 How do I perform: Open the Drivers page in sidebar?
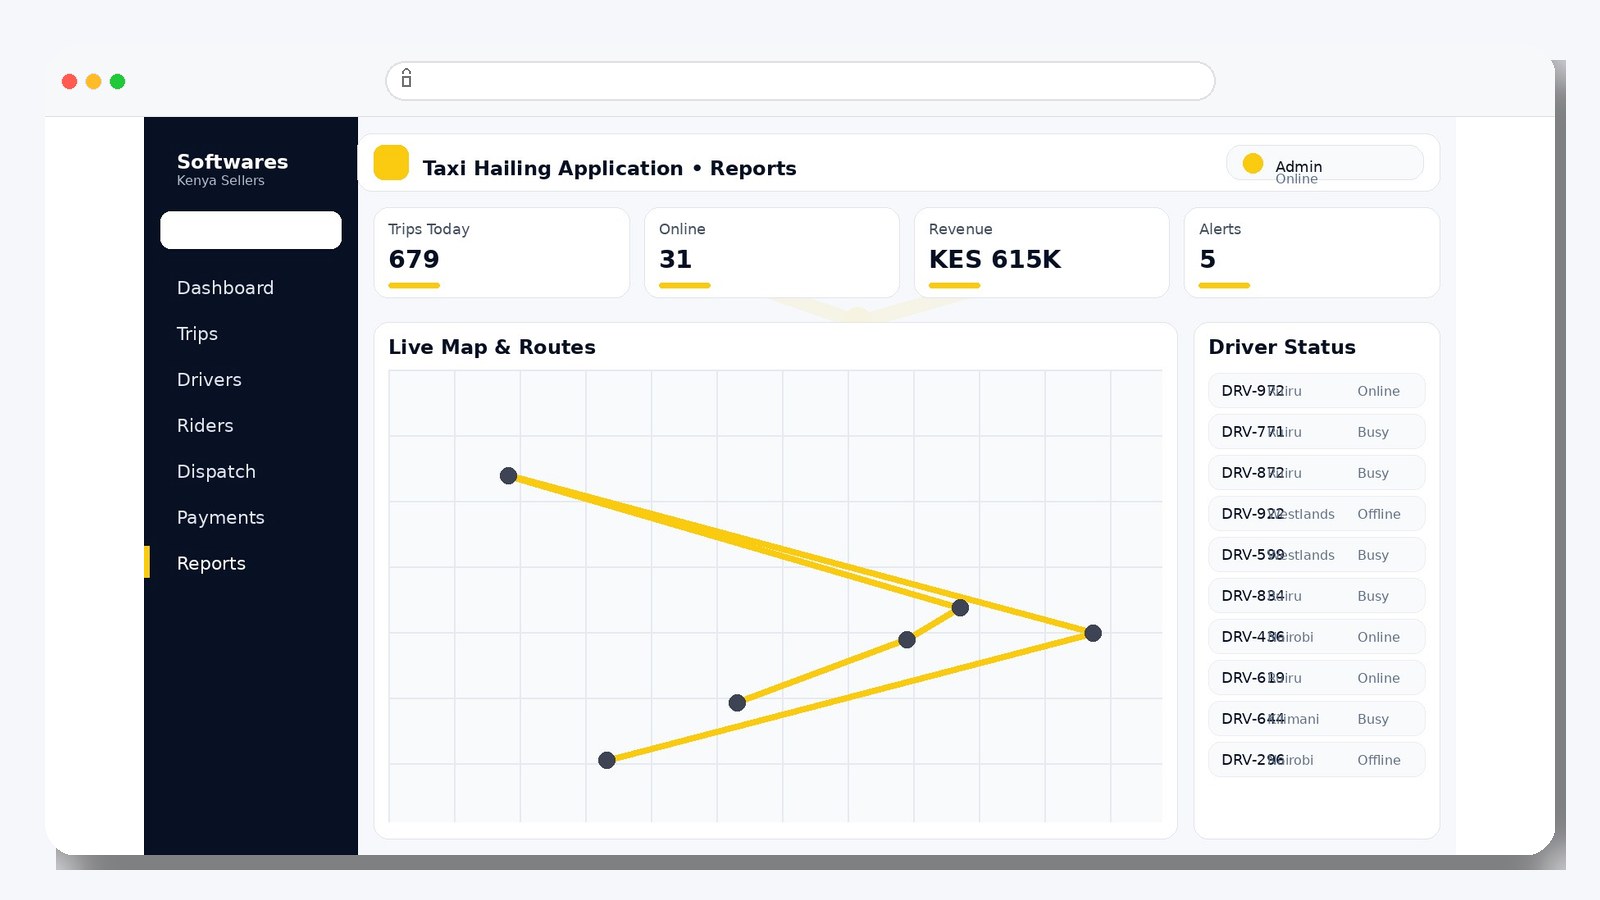[x=209, y=380]
